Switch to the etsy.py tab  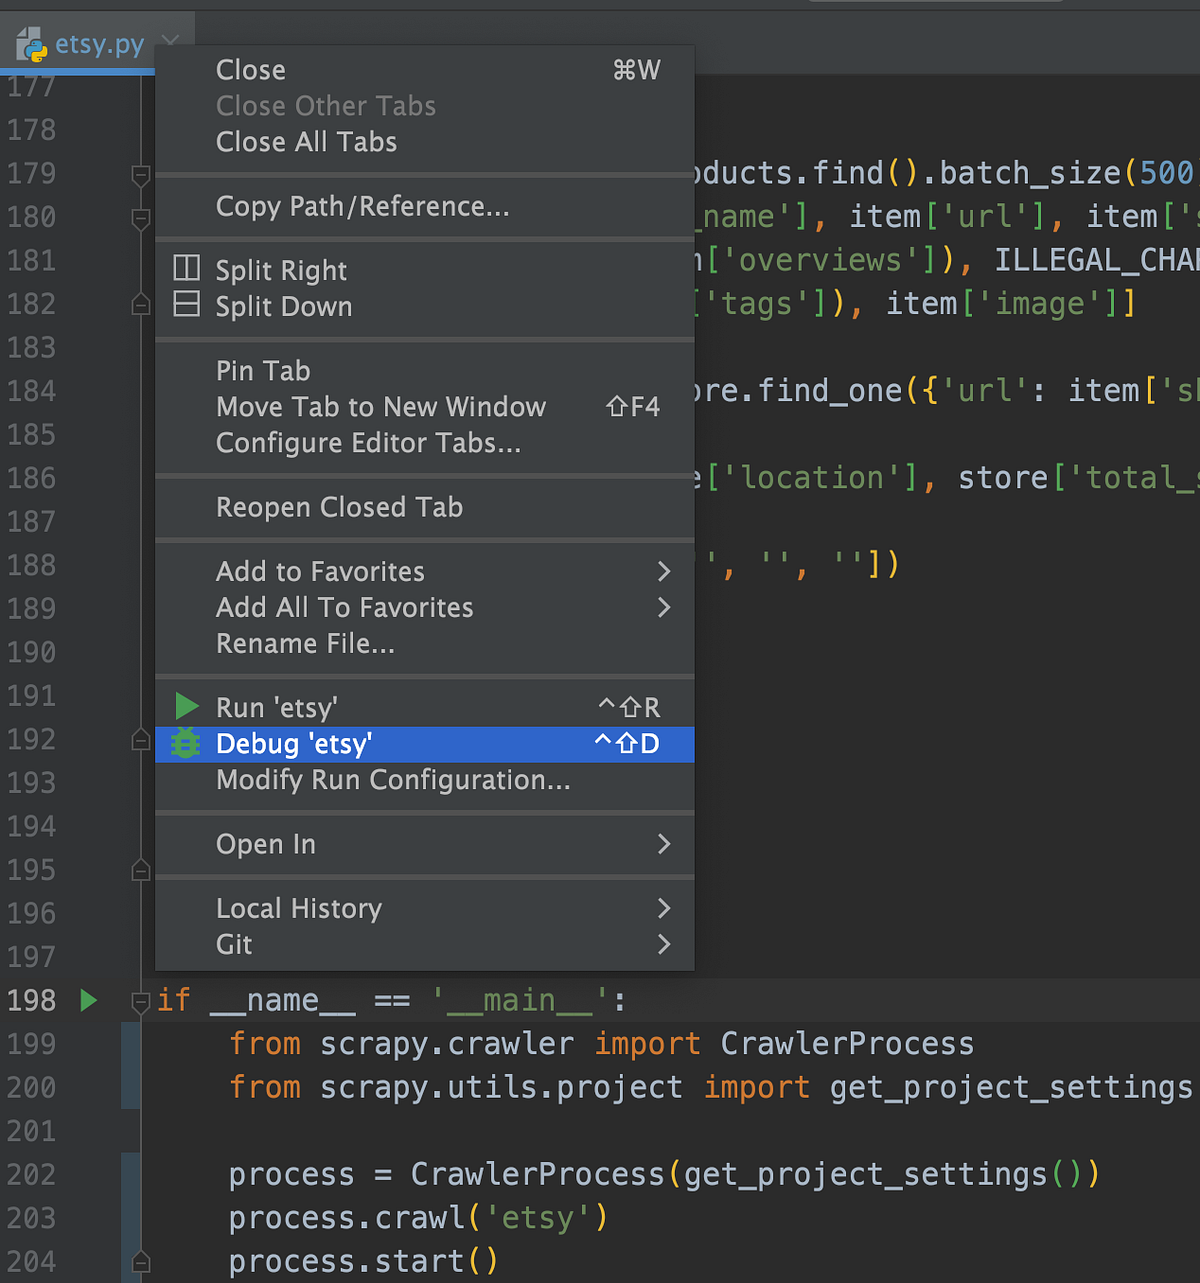click(x=100, y=44)
